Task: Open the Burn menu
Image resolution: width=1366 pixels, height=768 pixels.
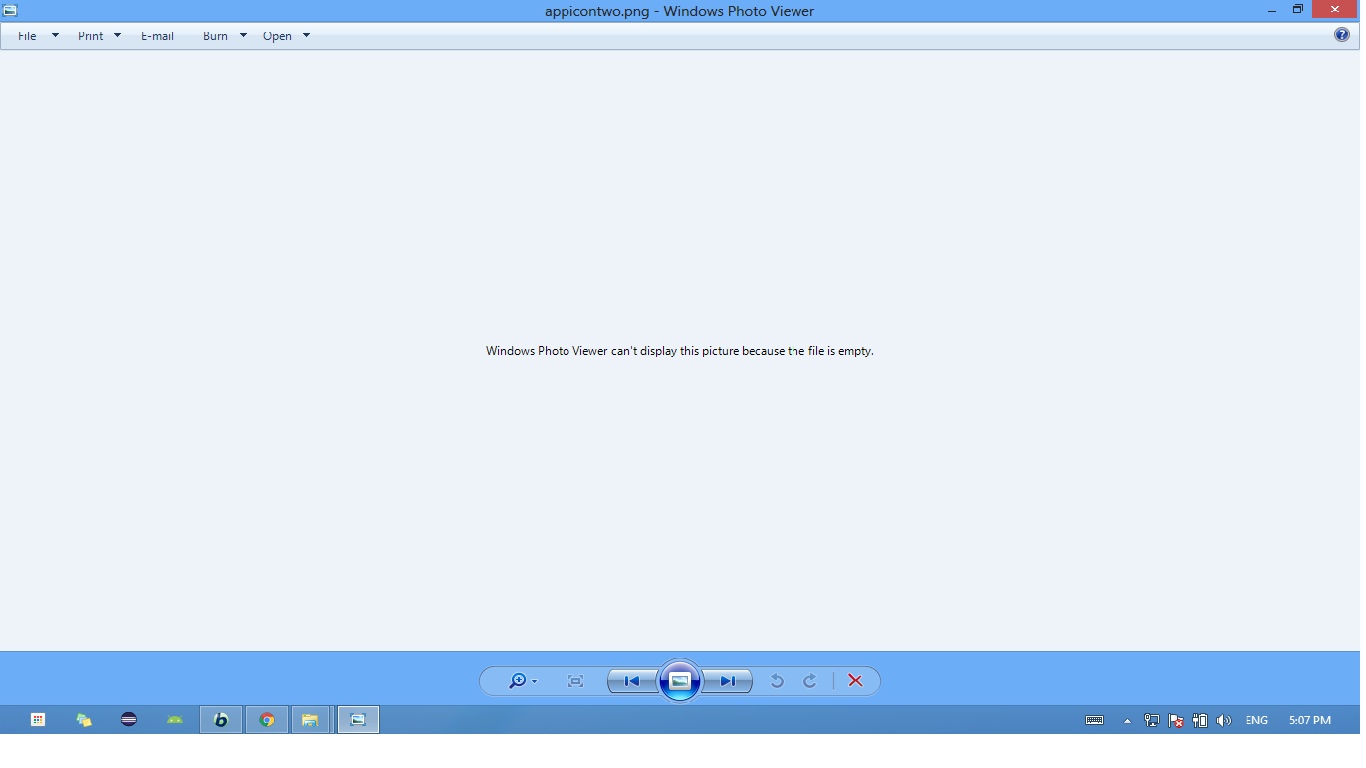Action: pos(215,36)
